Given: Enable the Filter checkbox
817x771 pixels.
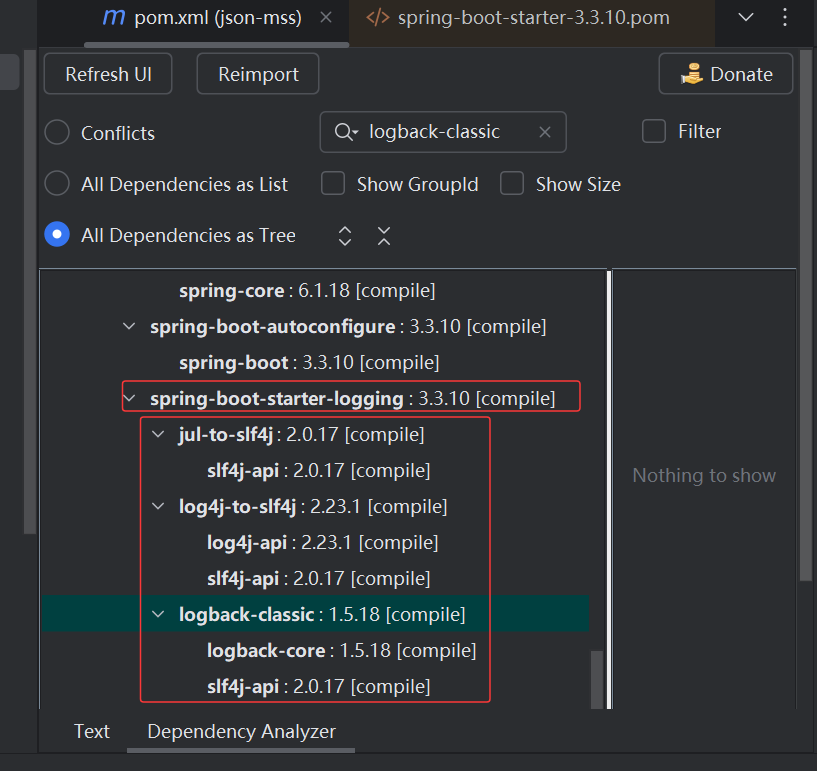Looking at the screenshot, I should (x=653, y=131).
